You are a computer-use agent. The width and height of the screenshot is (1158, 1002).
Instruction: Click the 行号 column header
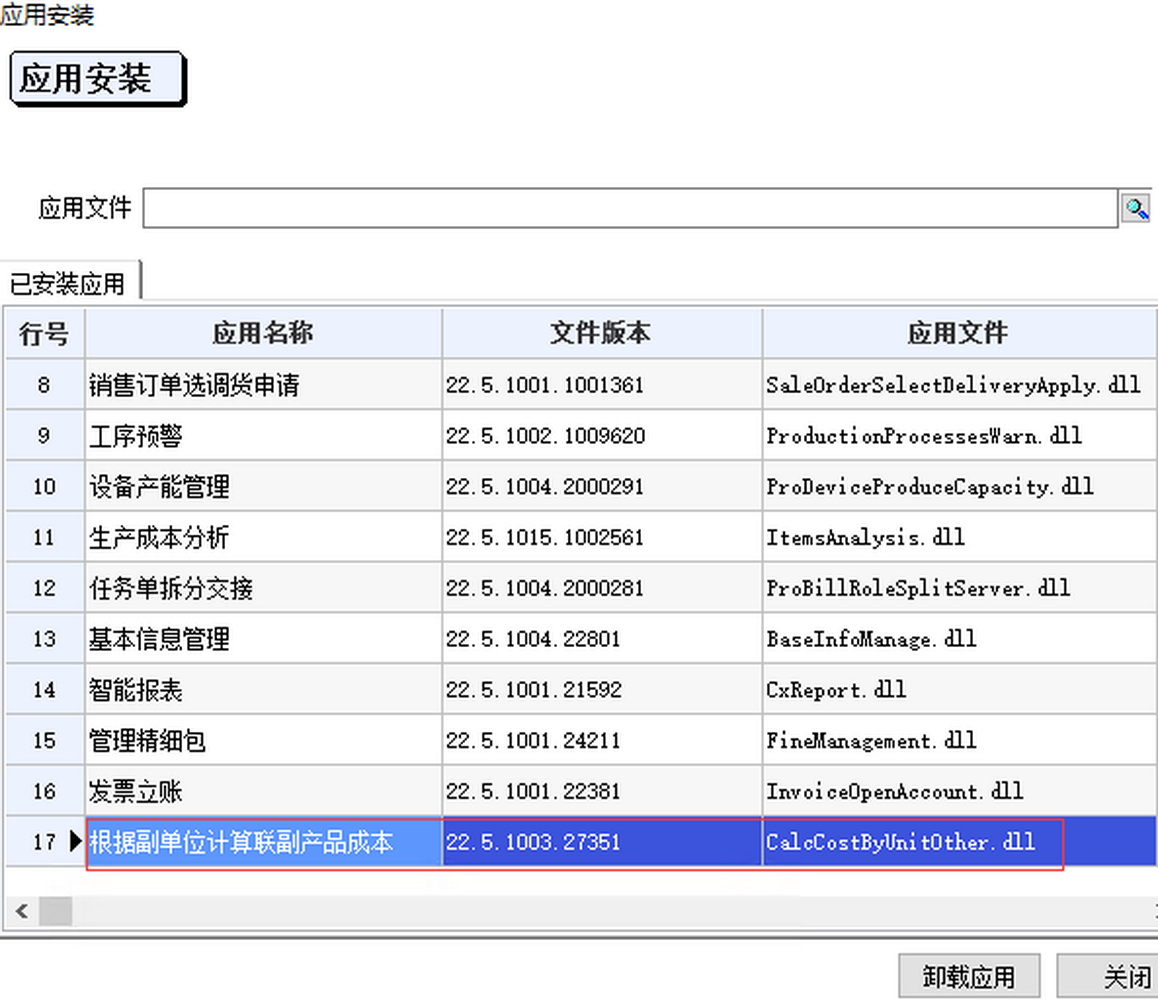pos(44,333)
